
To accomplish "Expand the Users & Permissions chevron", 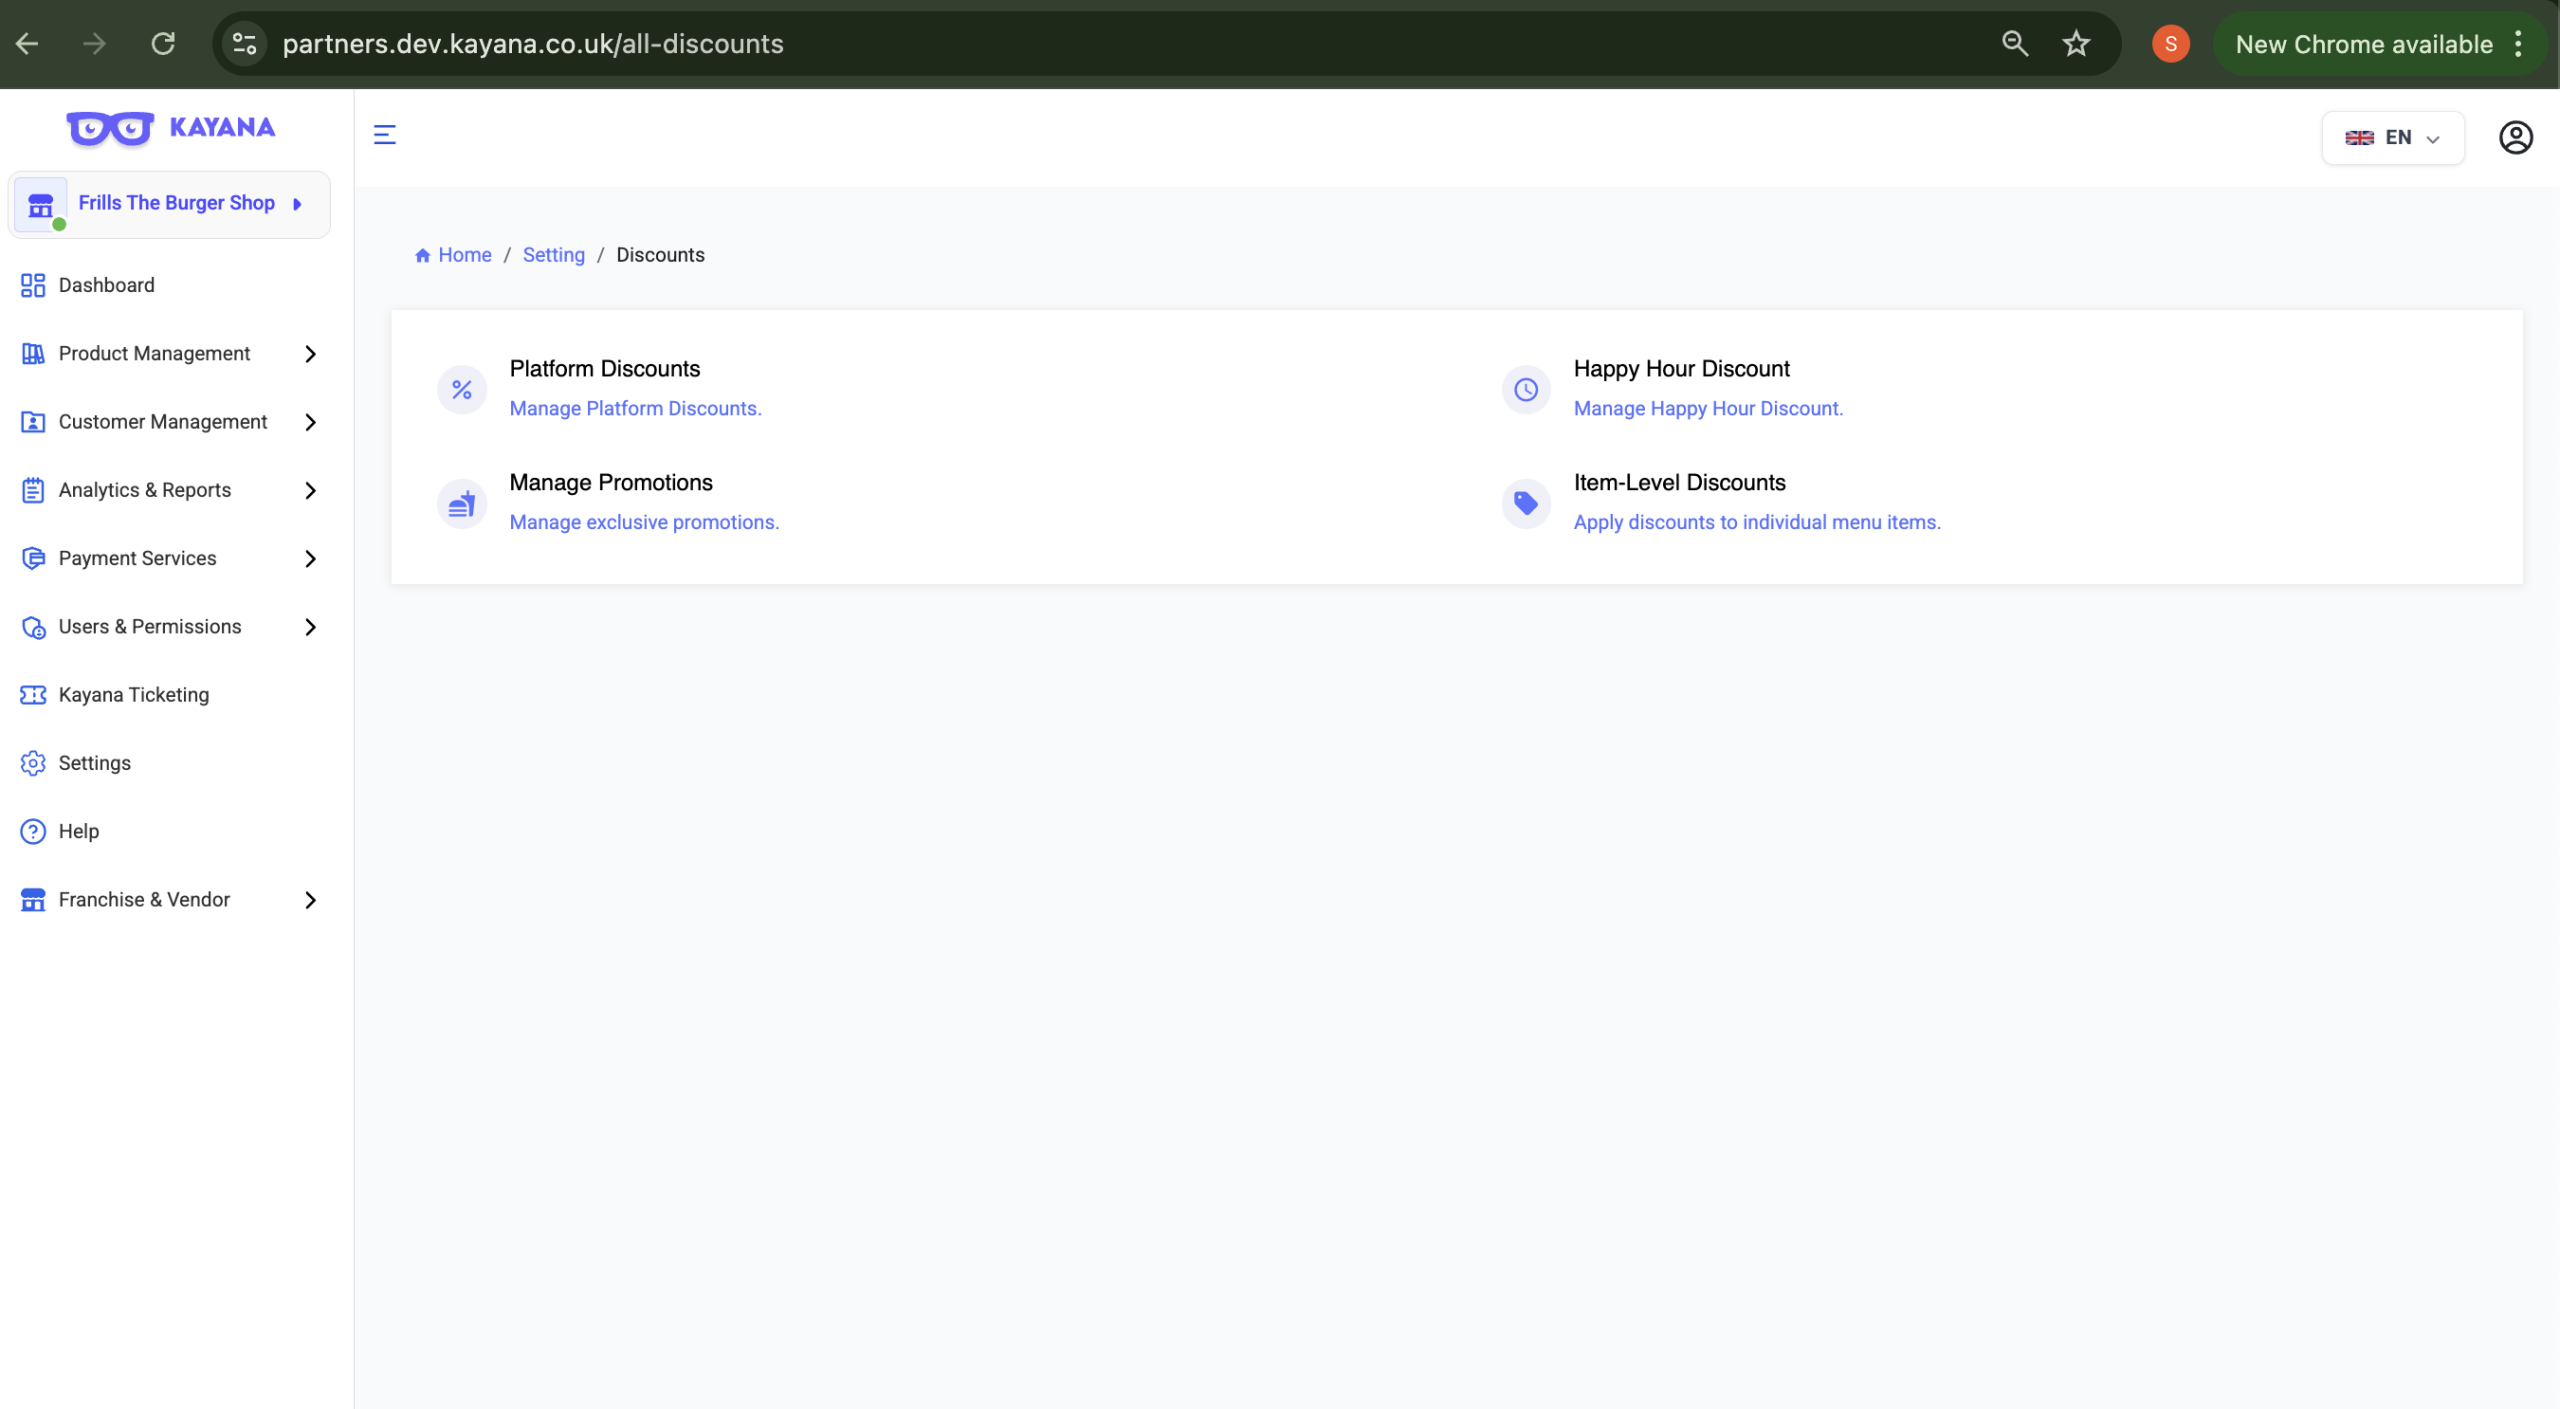I will pos(310,627).
